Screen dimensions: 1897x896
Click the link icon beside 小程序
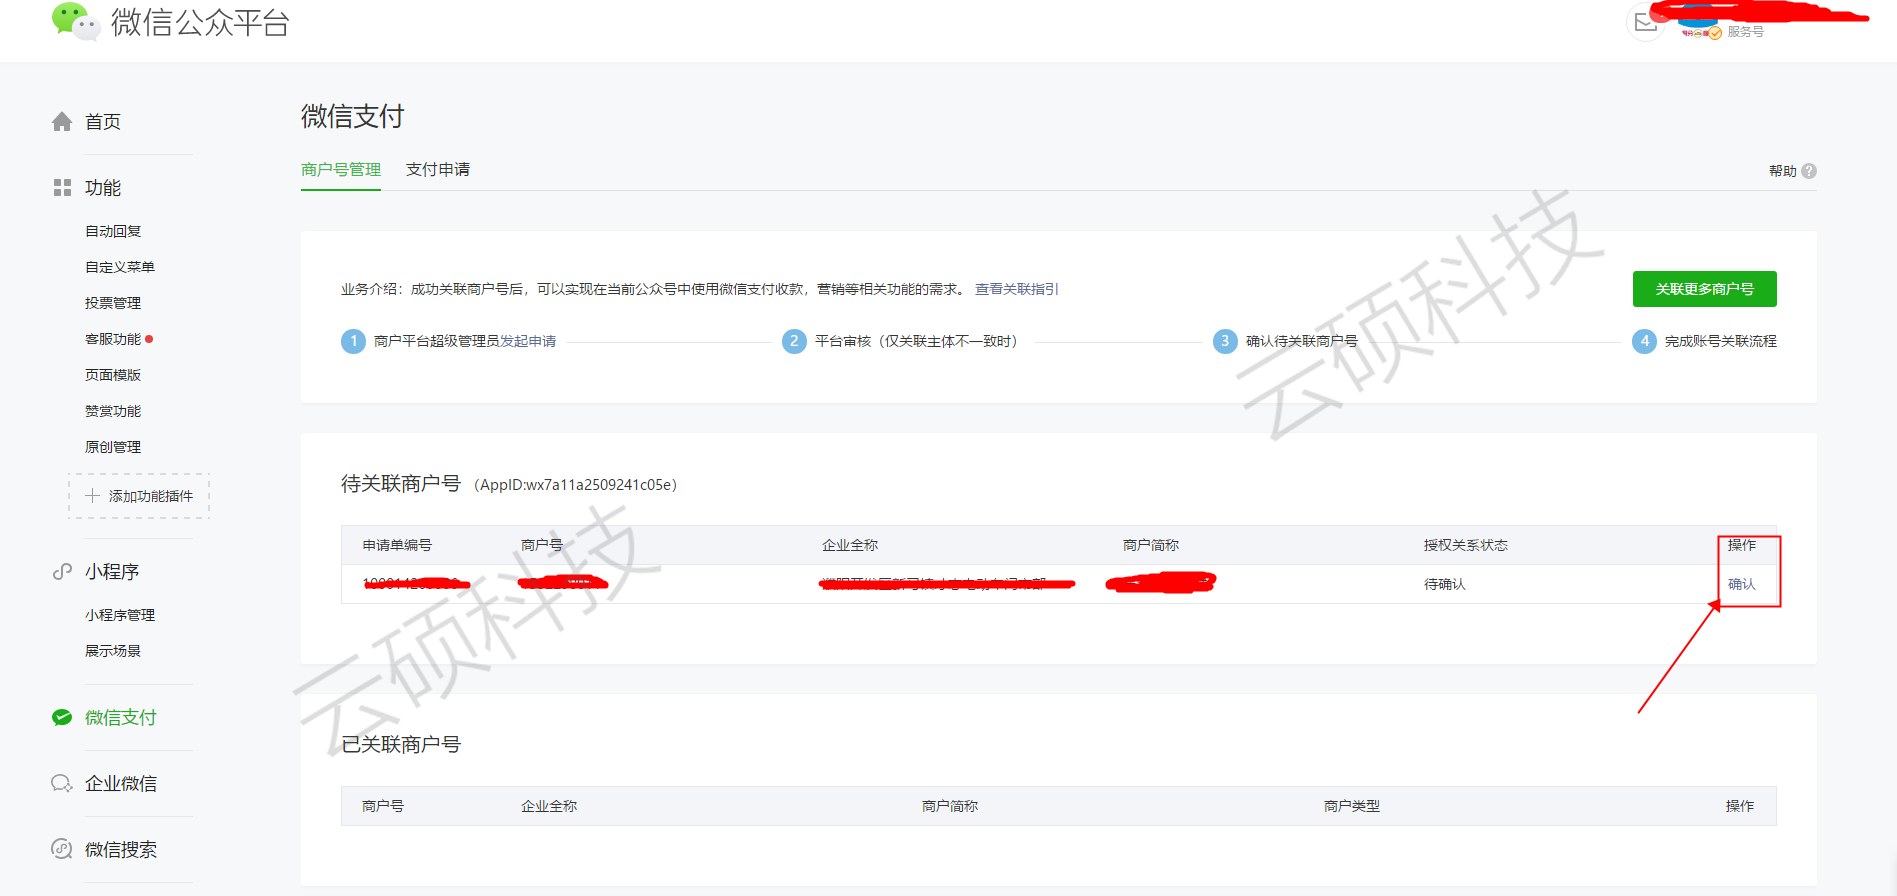(x=62, y=572)
